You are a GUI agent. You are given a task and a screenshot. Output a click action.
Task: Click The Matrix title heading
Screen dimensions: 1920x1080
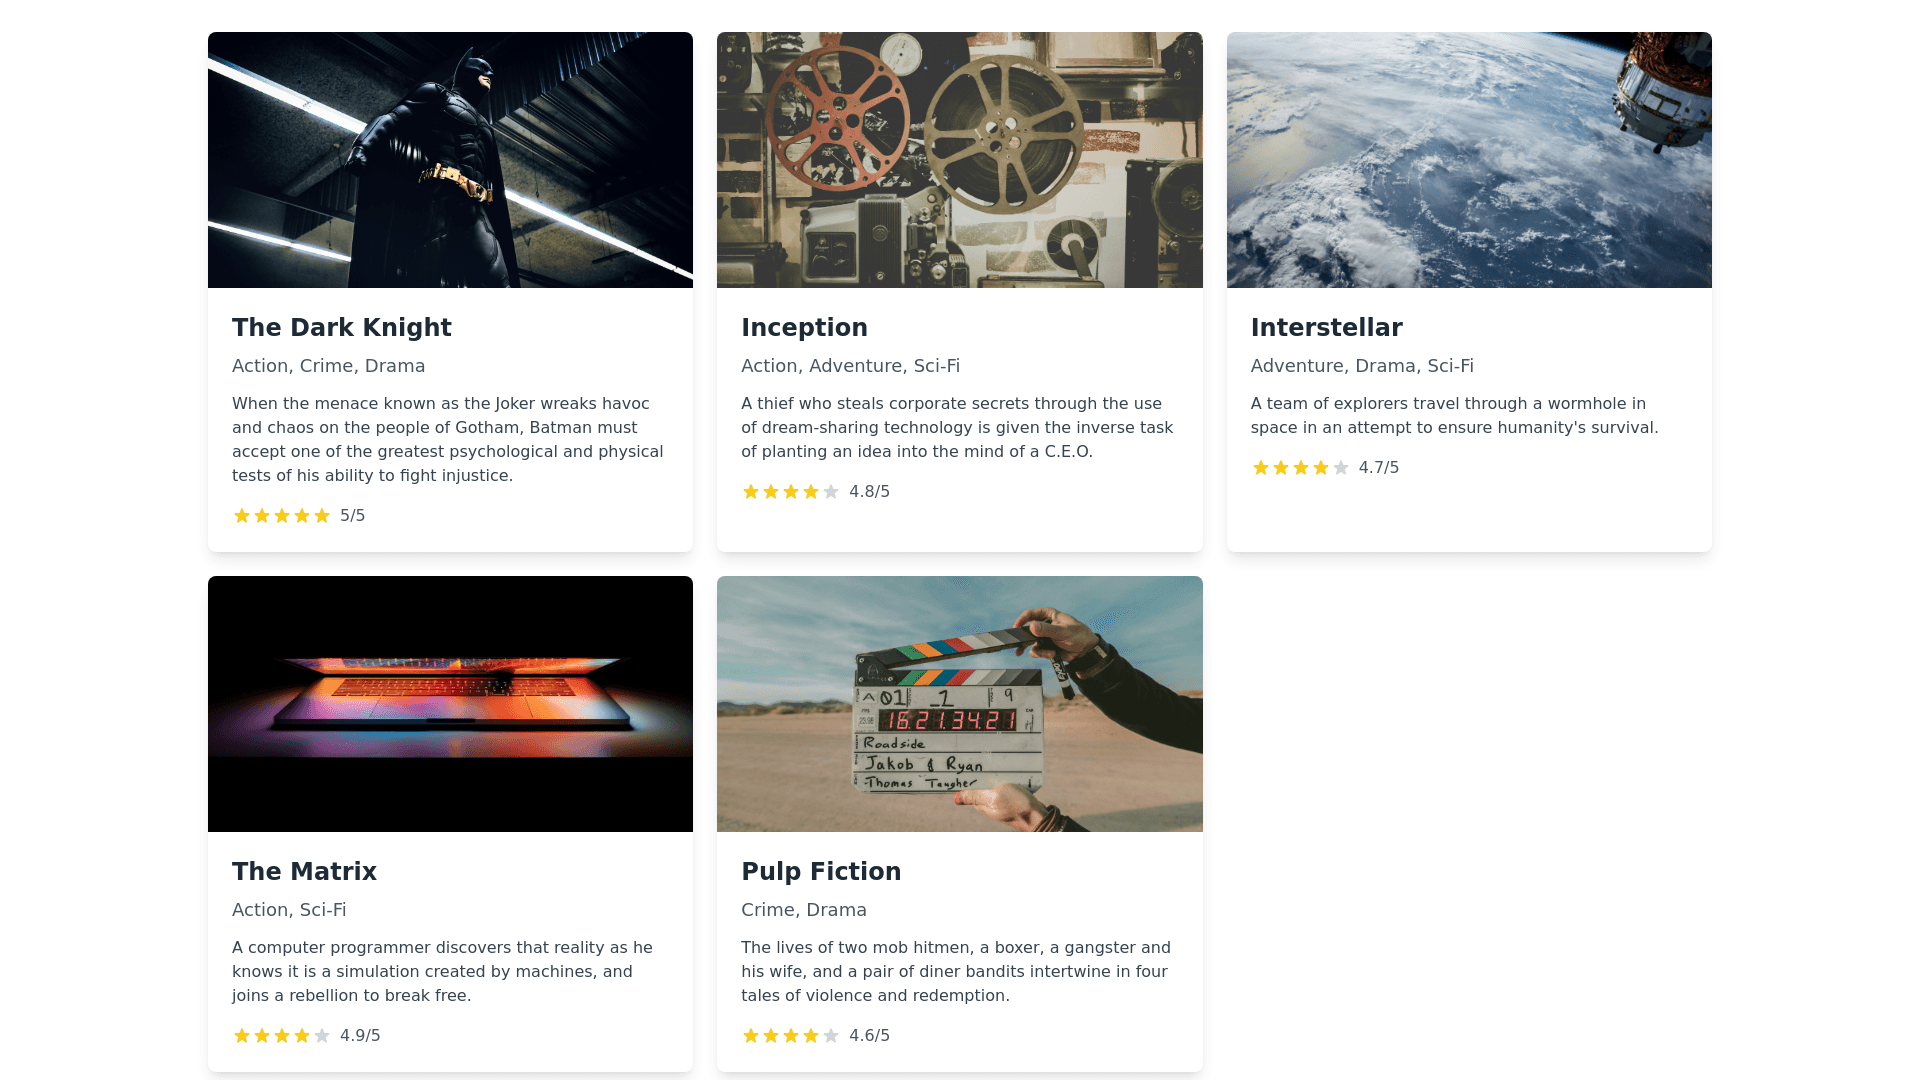(x=304, y=872)
